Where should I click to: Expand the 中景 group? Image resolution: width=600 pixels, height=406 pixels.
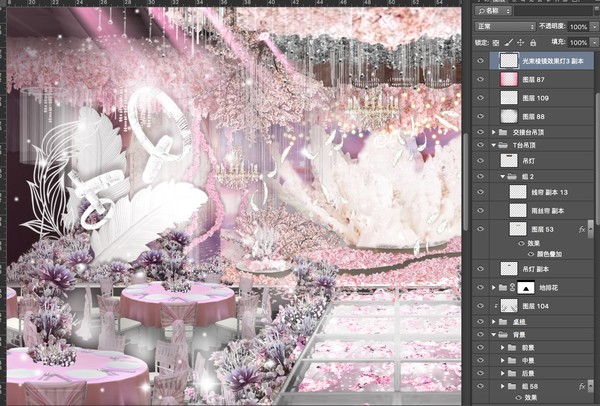click(503, 361)
